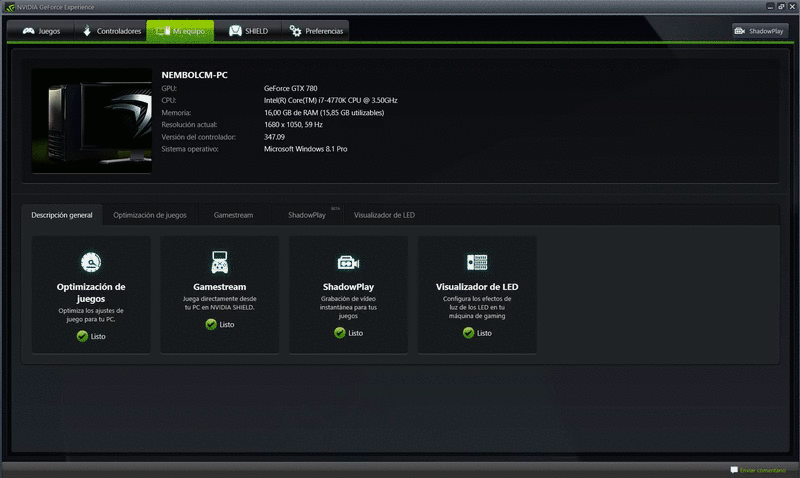Image resolution: width=800 pixels, height=478 pixels.
Task: Click the 16,00 GB de RAM value
Action: coord(324,113)
